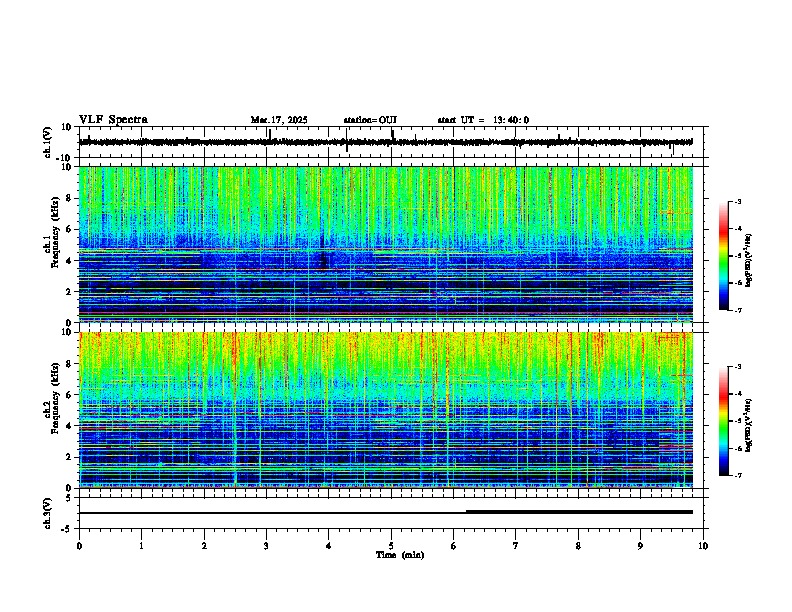Click the "-10" tick label of ch.1(V) axis
Screen dimensions: 792x612
(65, 158)
